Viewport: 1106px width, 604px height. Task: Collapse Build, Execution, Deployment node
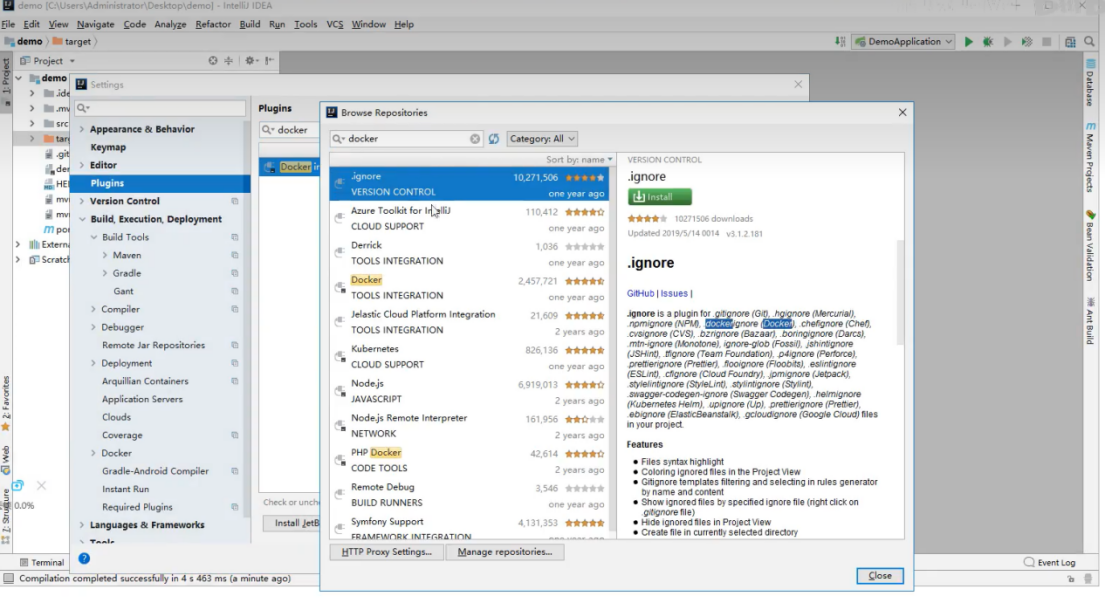[x=82, y=219]
